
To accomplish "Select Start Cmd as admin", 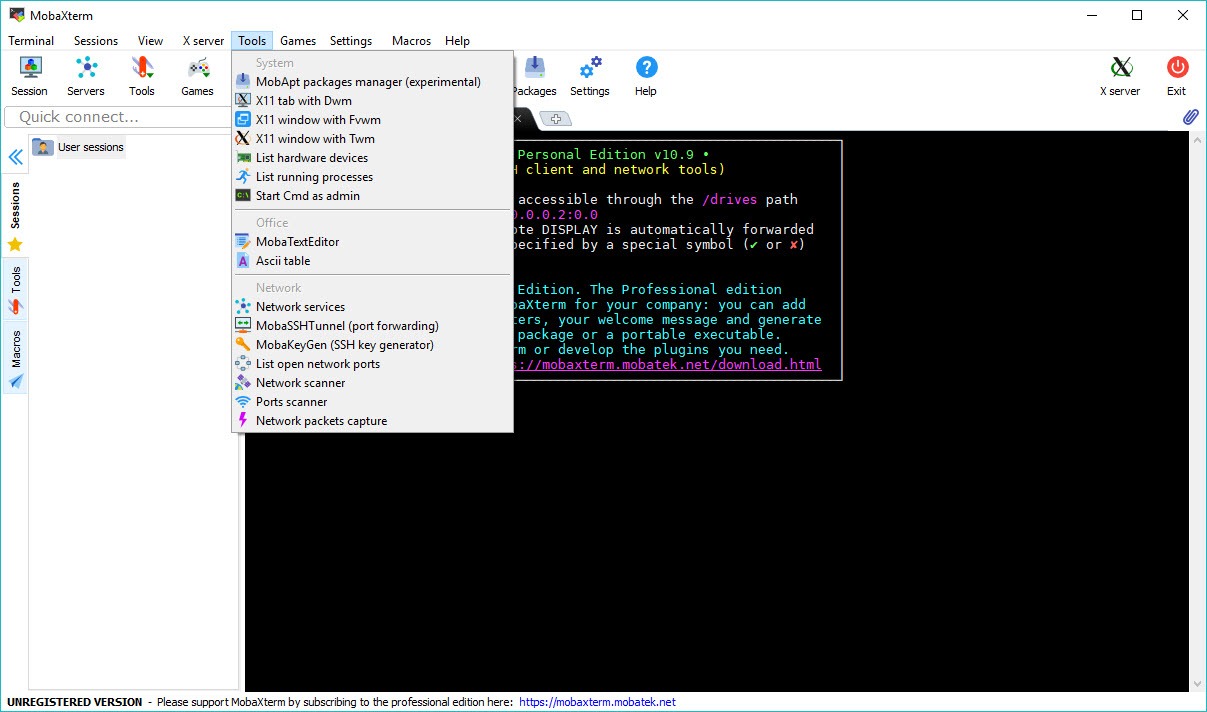I will pyautogui.click(x=372, y=196).
